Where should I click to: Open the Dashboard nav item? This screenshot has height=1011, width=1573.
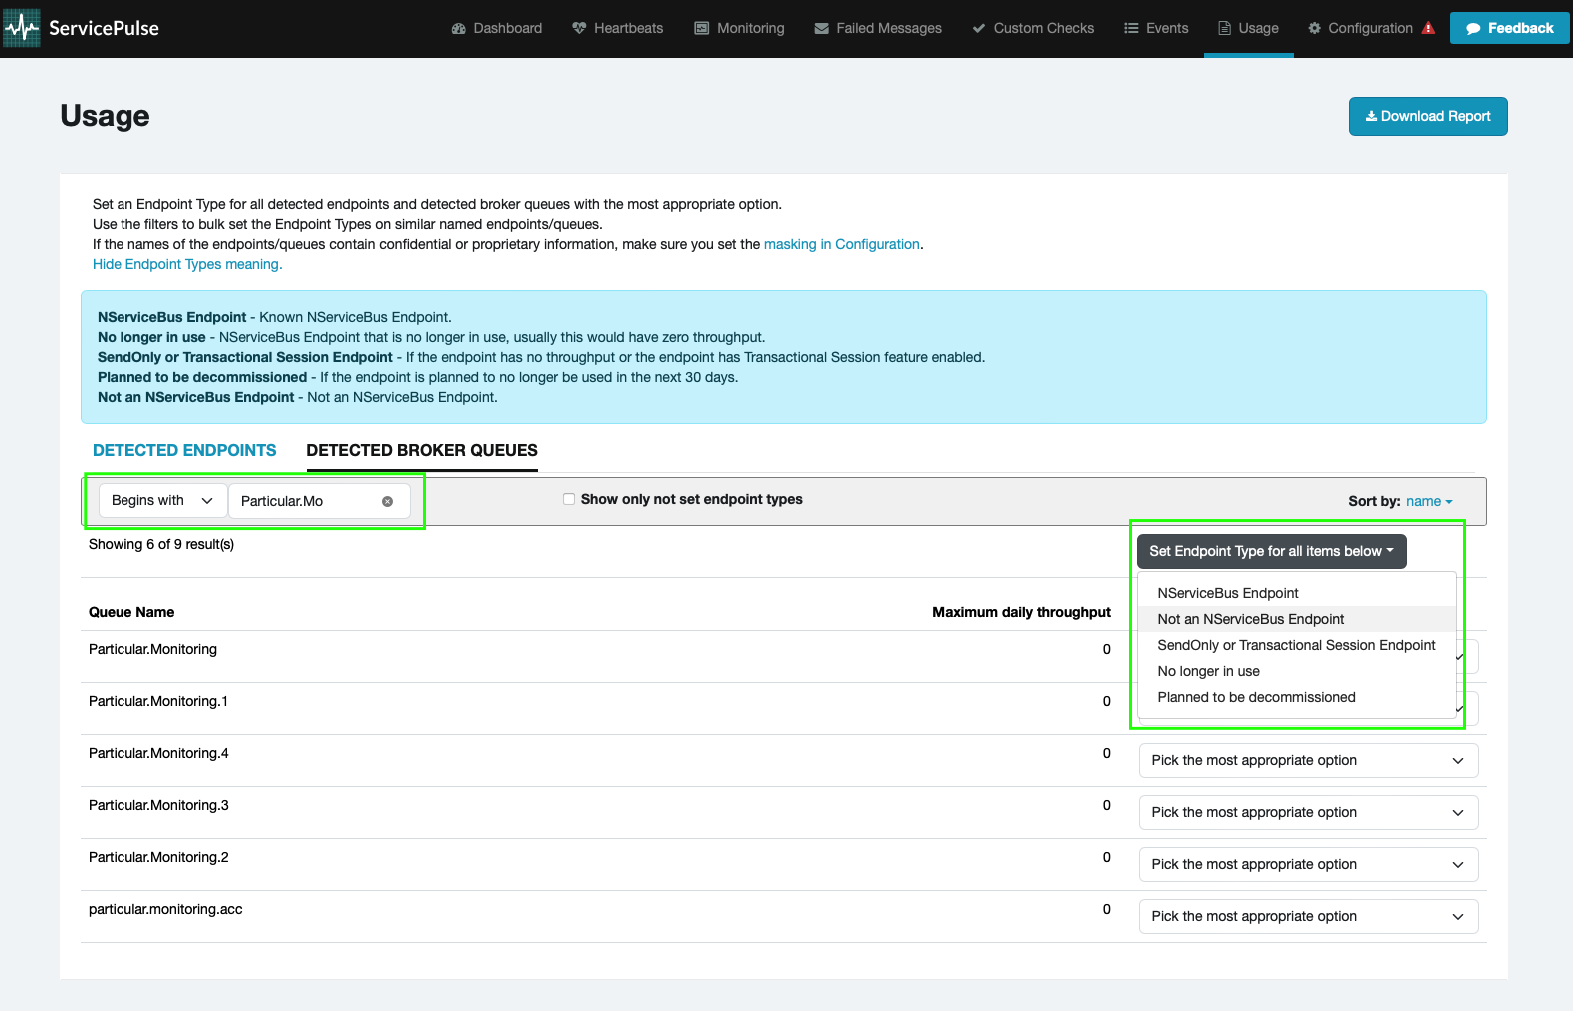click(497, 28)
